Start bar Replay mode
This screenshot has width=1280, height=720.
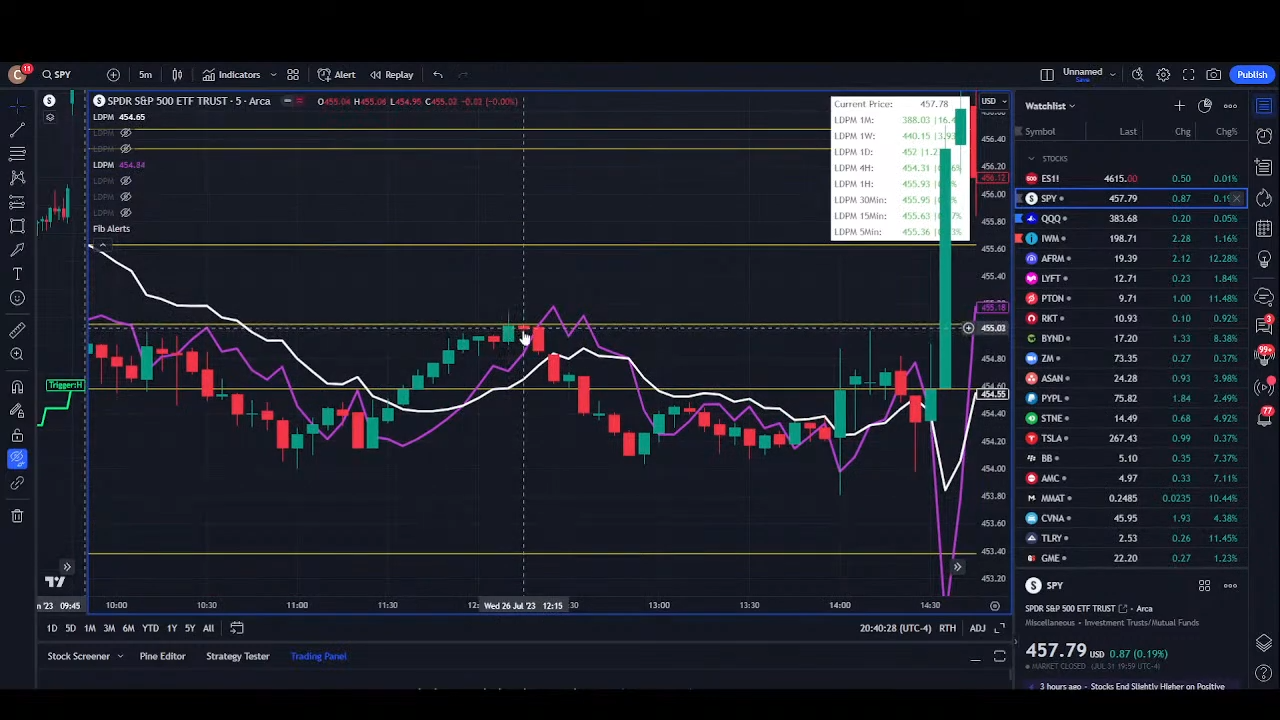(x=391, y=75)
